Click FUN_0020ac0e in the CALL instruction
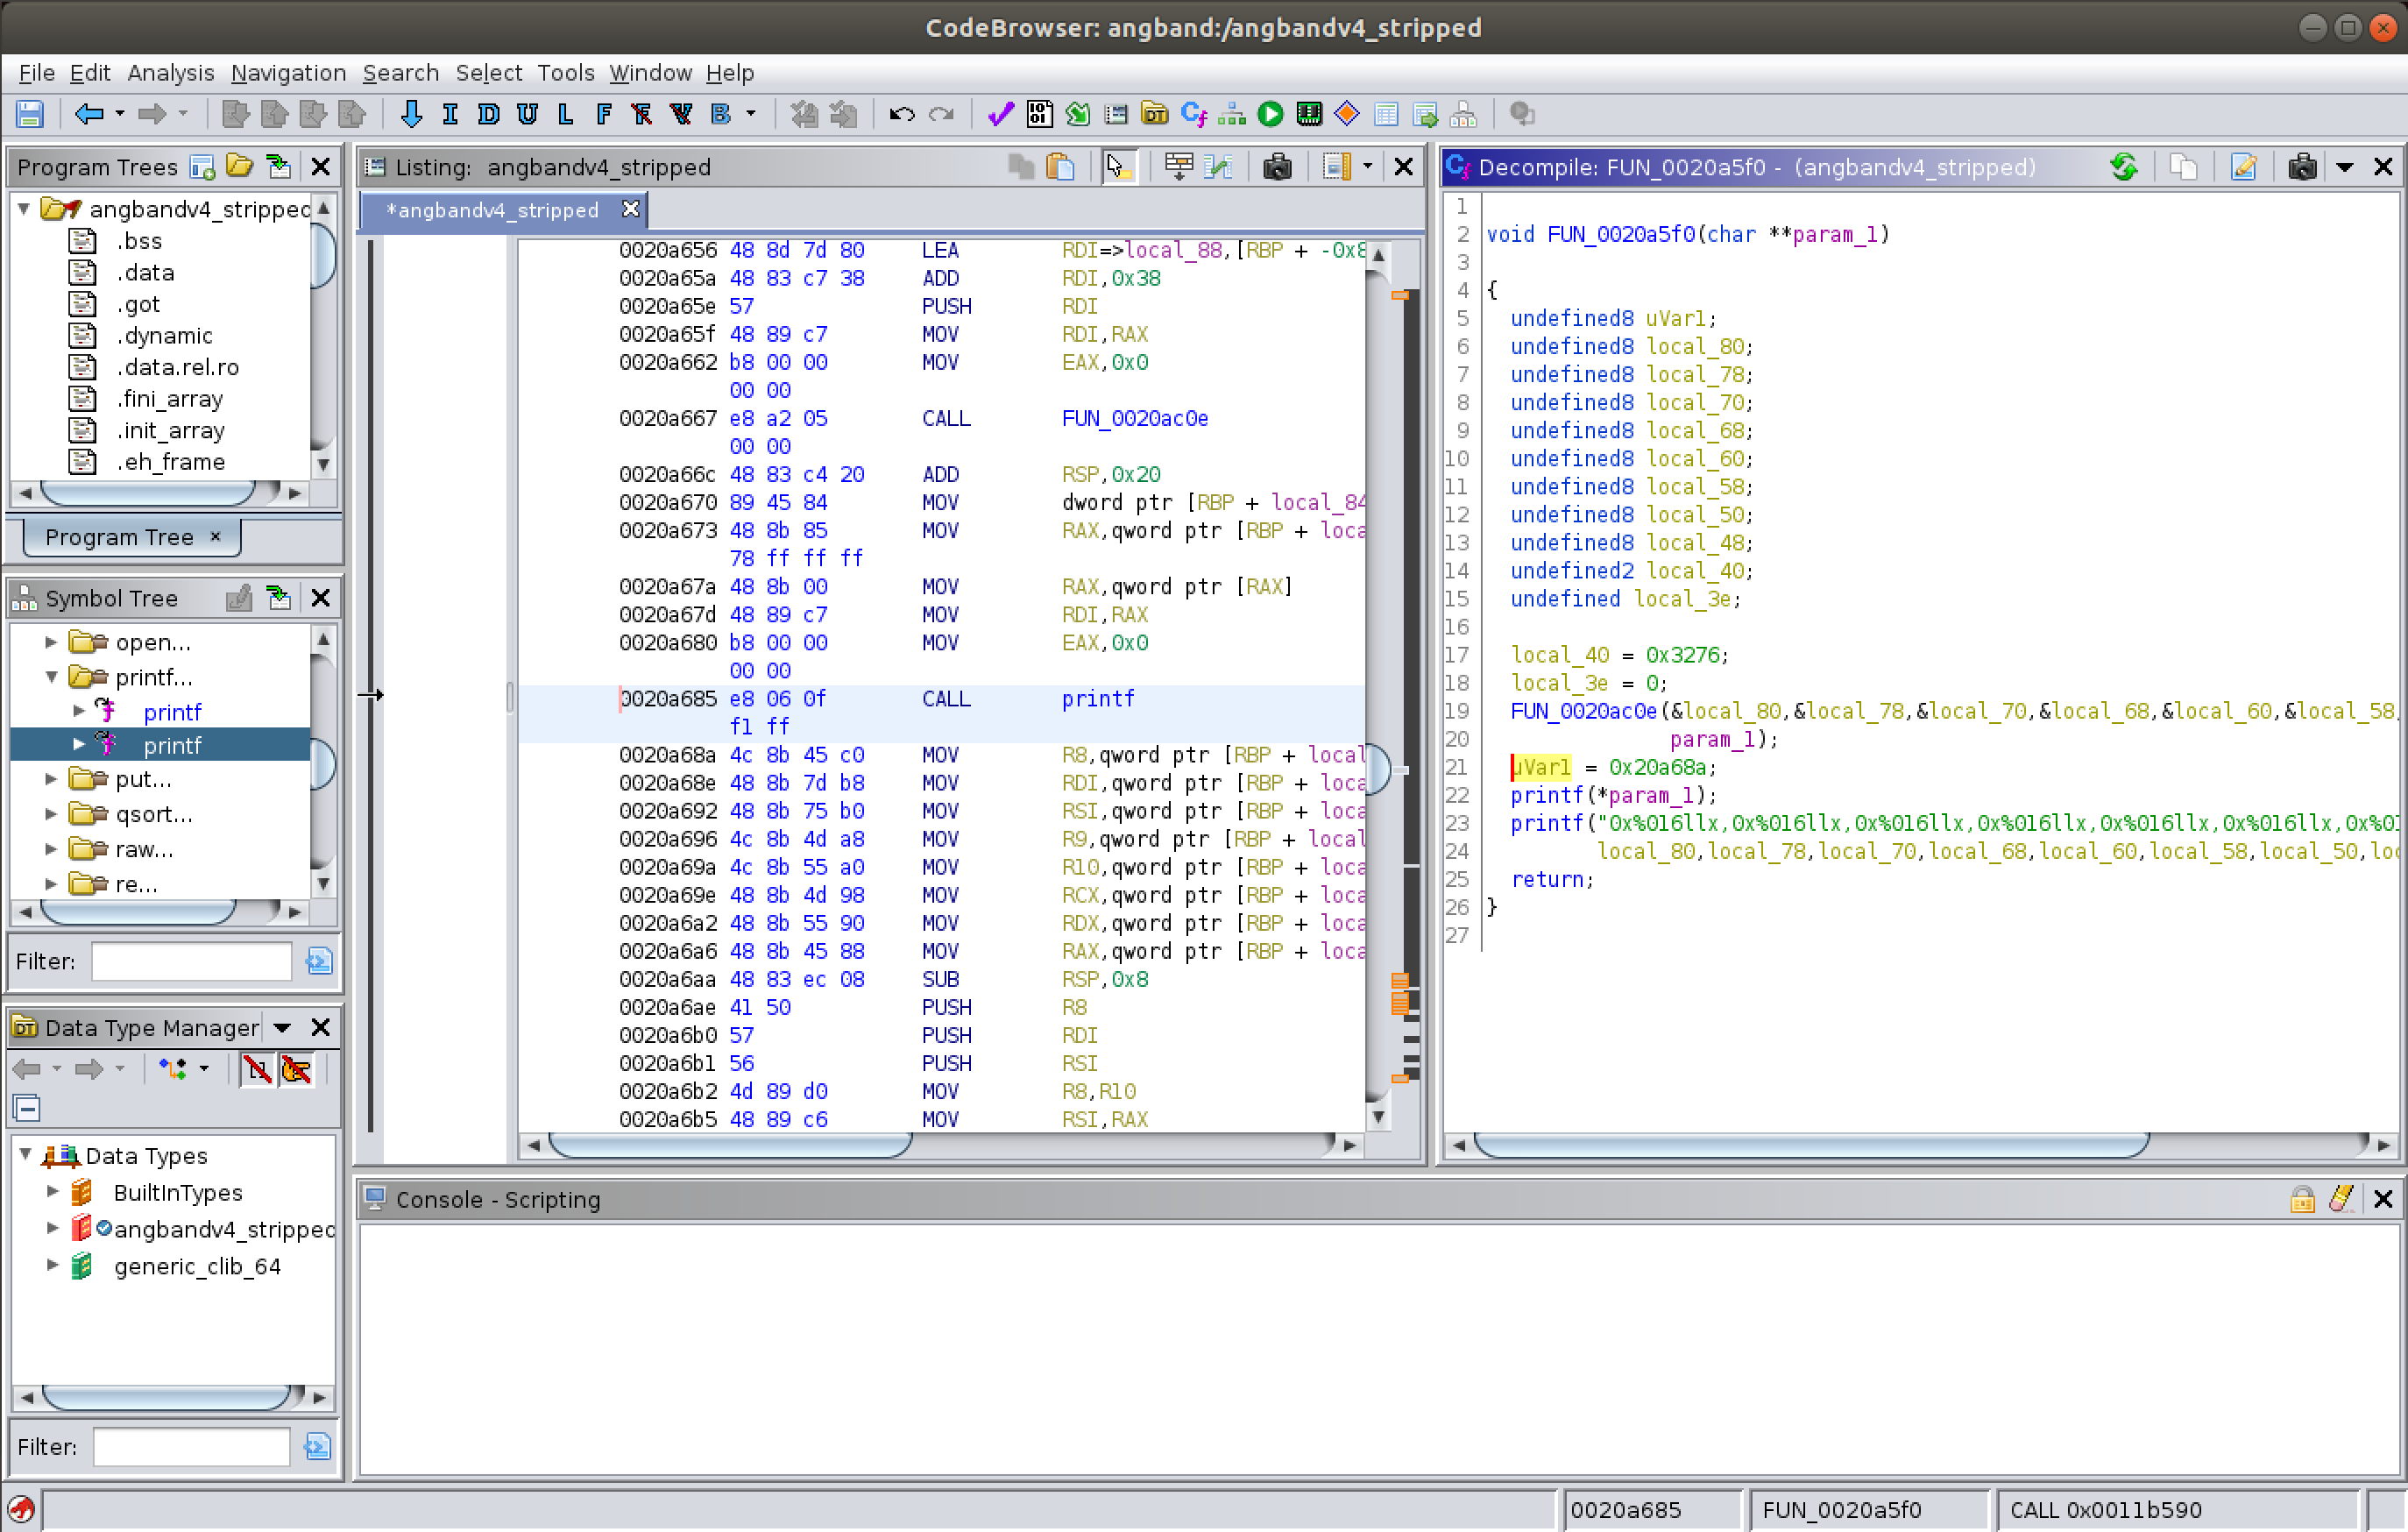2408x1532 pixels. (x=1134, y=418)
